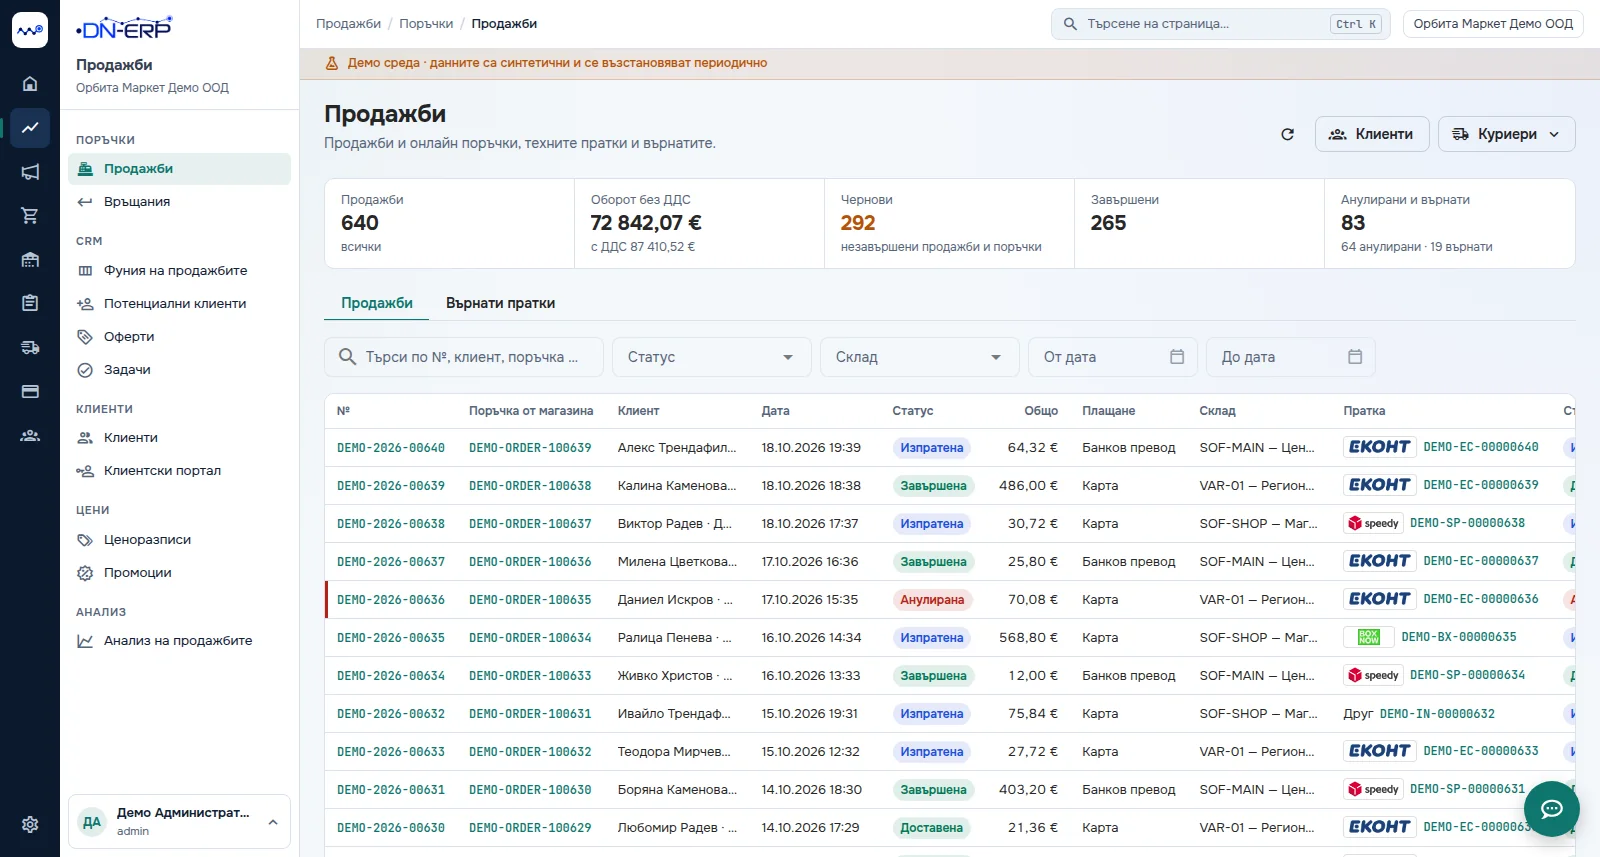Click the wave logo icon at the top of the rail
The width and height of the screenshot is (1600, 857).
30,30
